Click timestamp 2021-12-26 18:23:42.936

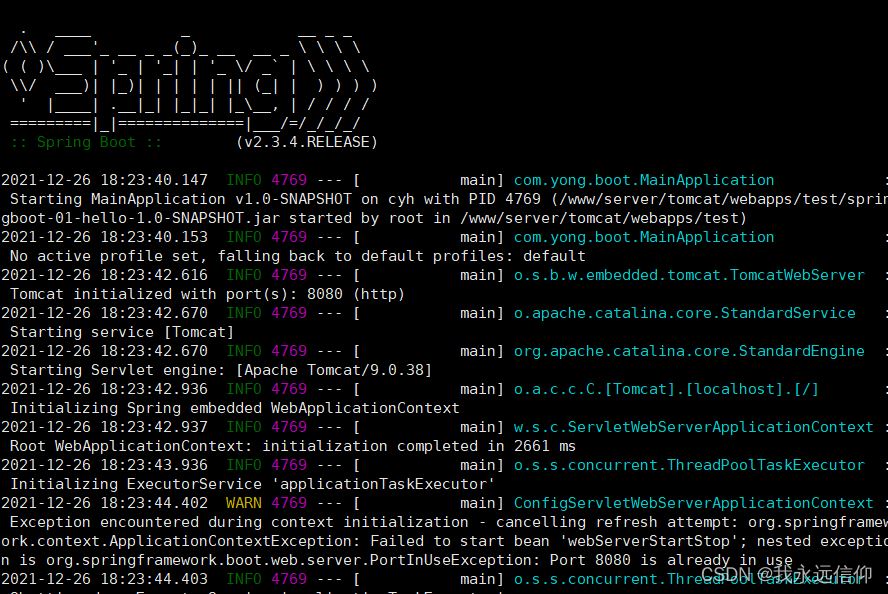tap(104, 389)
